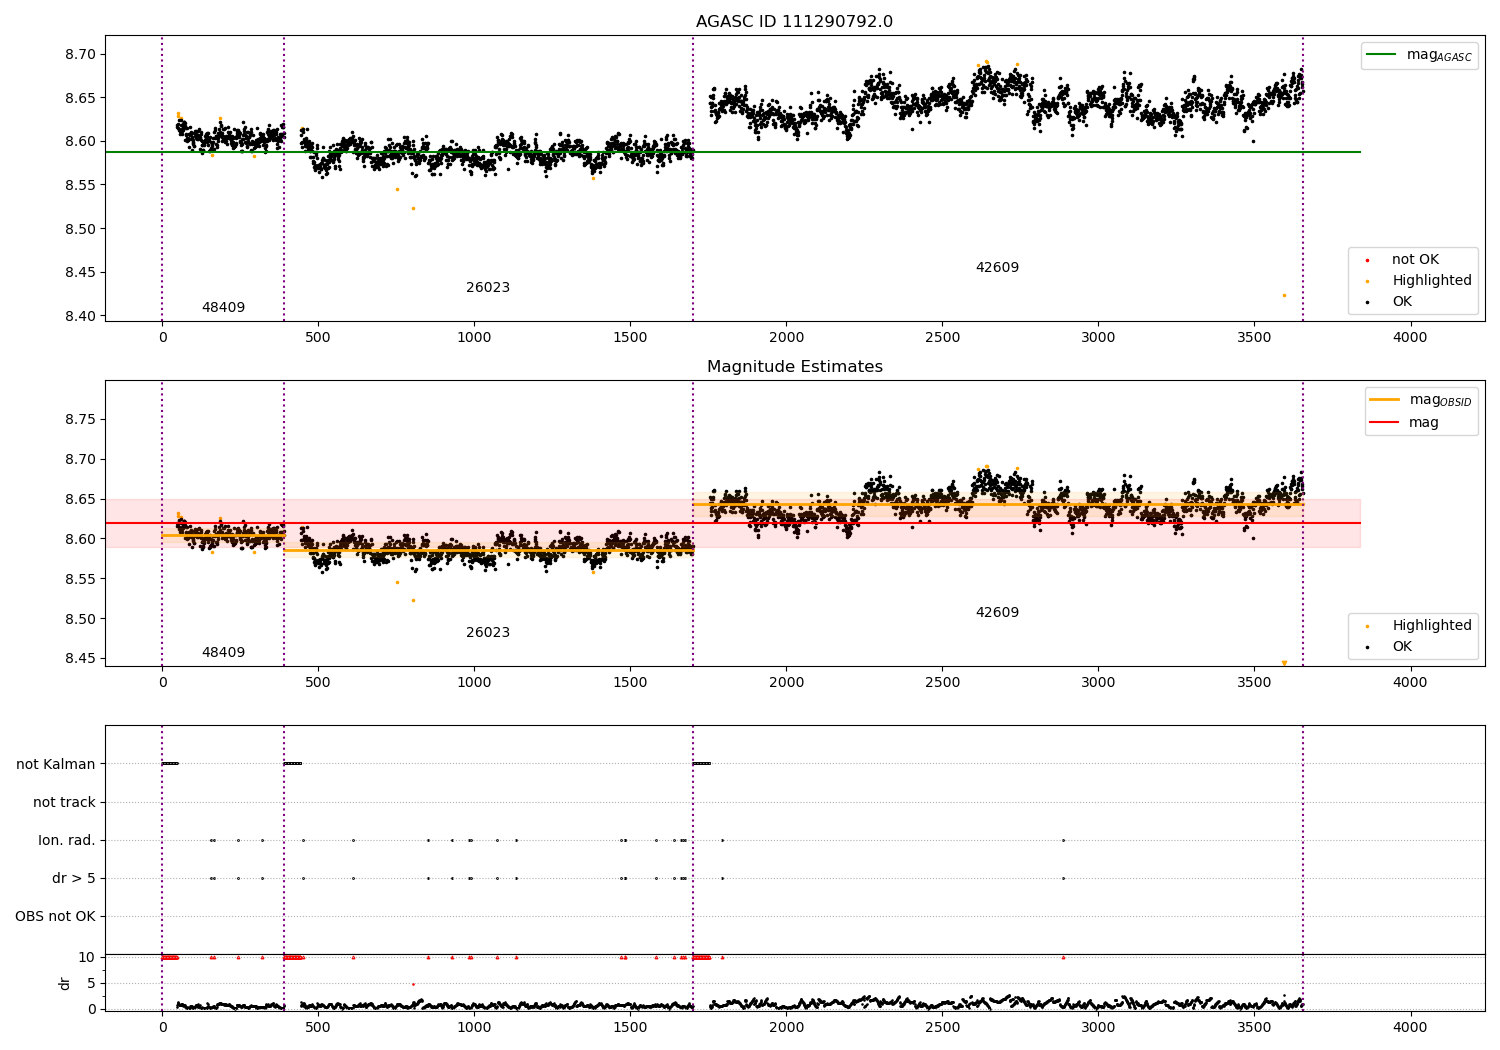Click the 'not Kalman' row label
This screenshot has width=1500, height=1050.
pos(56,765)
